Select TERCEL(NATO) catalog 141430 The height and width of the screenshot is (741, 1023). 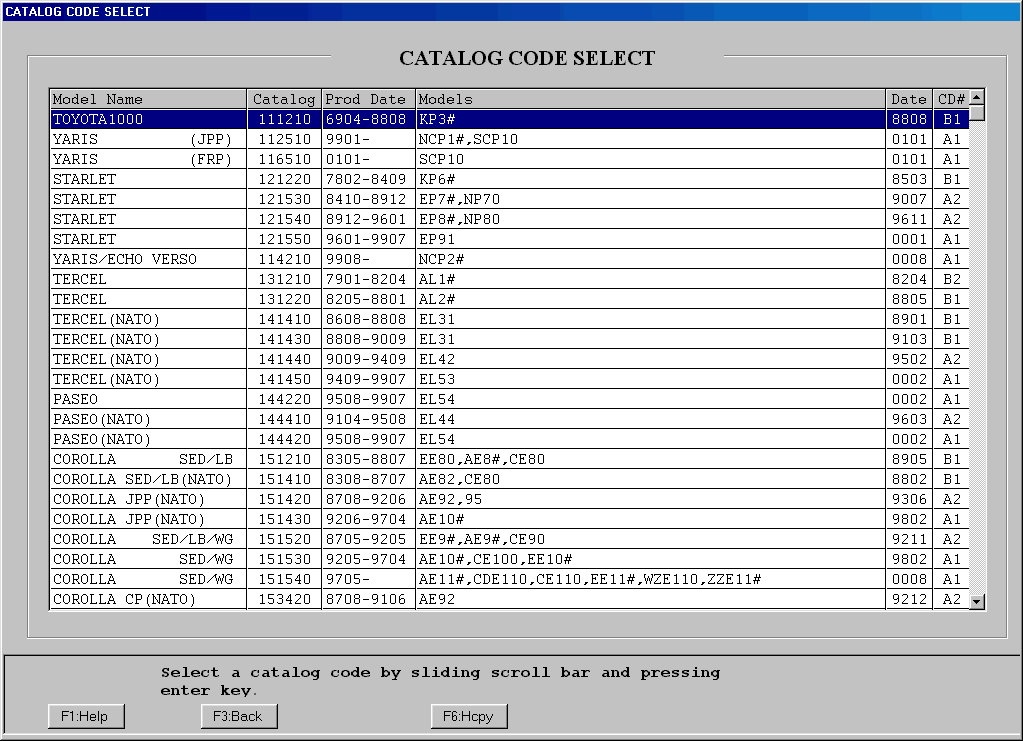click(510, 339)
